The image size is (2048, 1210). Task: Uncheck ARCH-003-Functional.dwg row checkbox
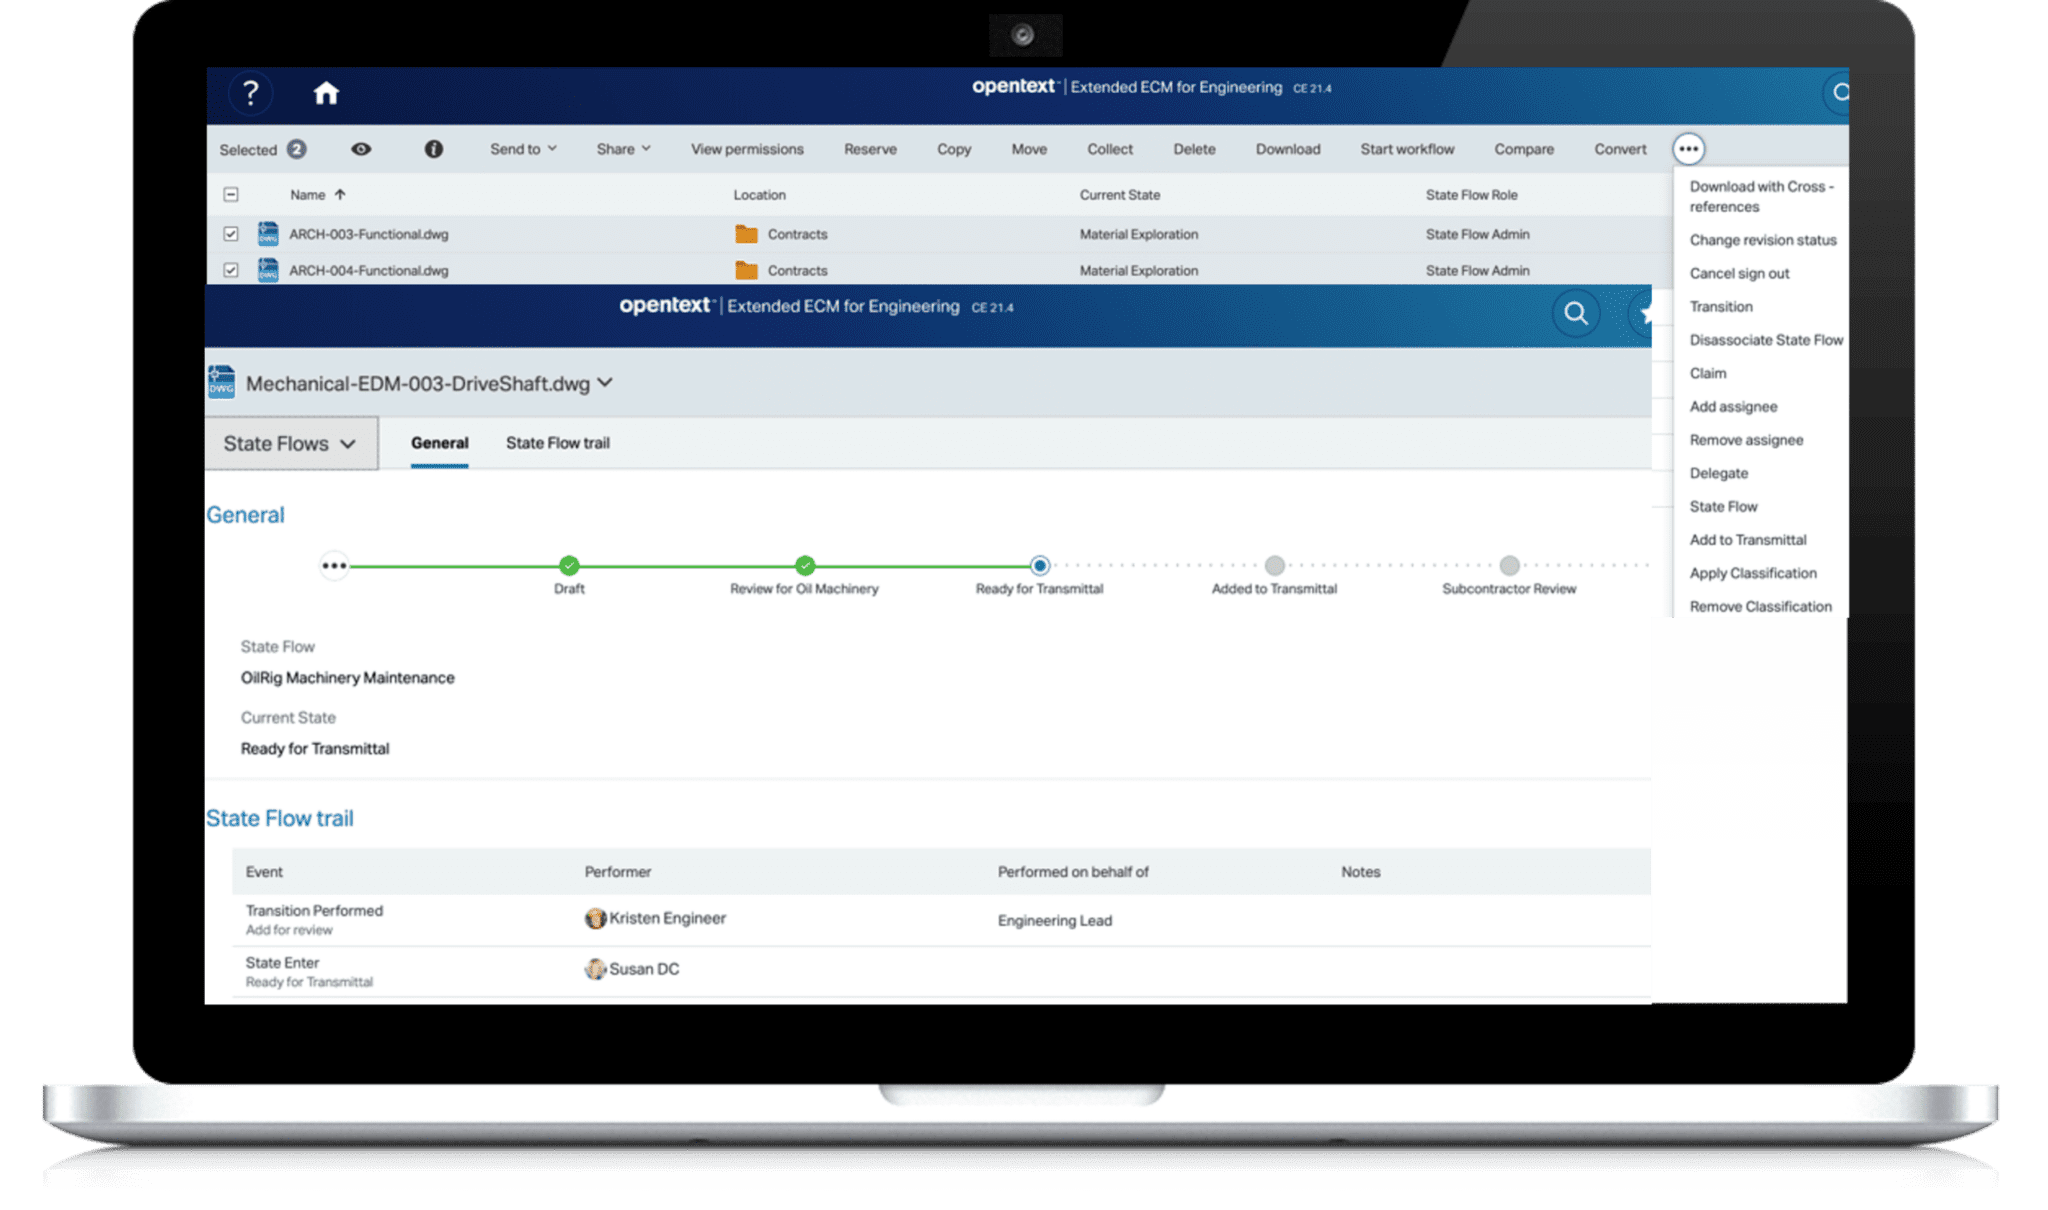tap(229, 234)
